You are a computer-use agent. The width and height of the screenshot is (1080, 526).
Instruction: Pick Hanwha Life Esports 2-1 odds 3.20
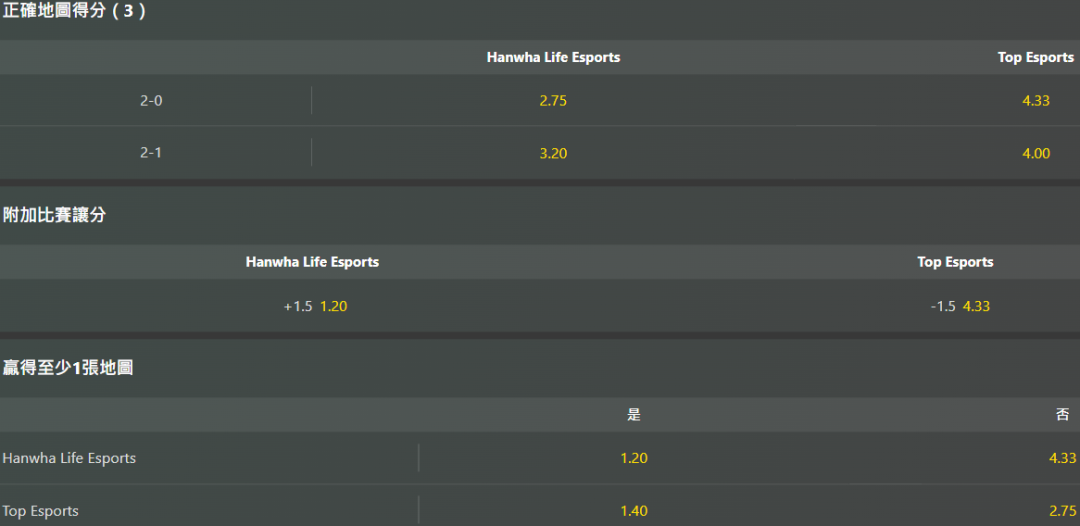[x=553, y=153]
